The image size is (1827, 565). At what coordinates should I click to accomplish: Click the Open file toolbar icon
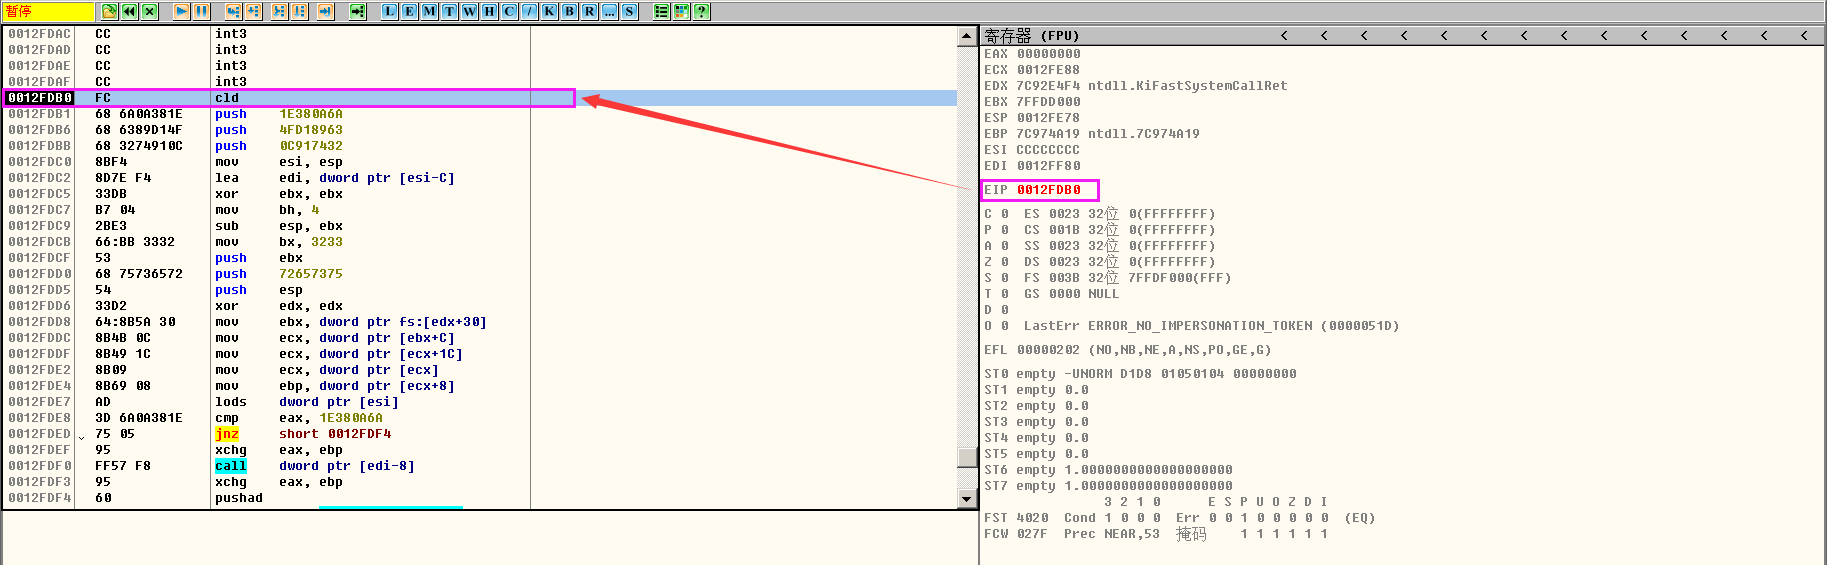point(109,11)
